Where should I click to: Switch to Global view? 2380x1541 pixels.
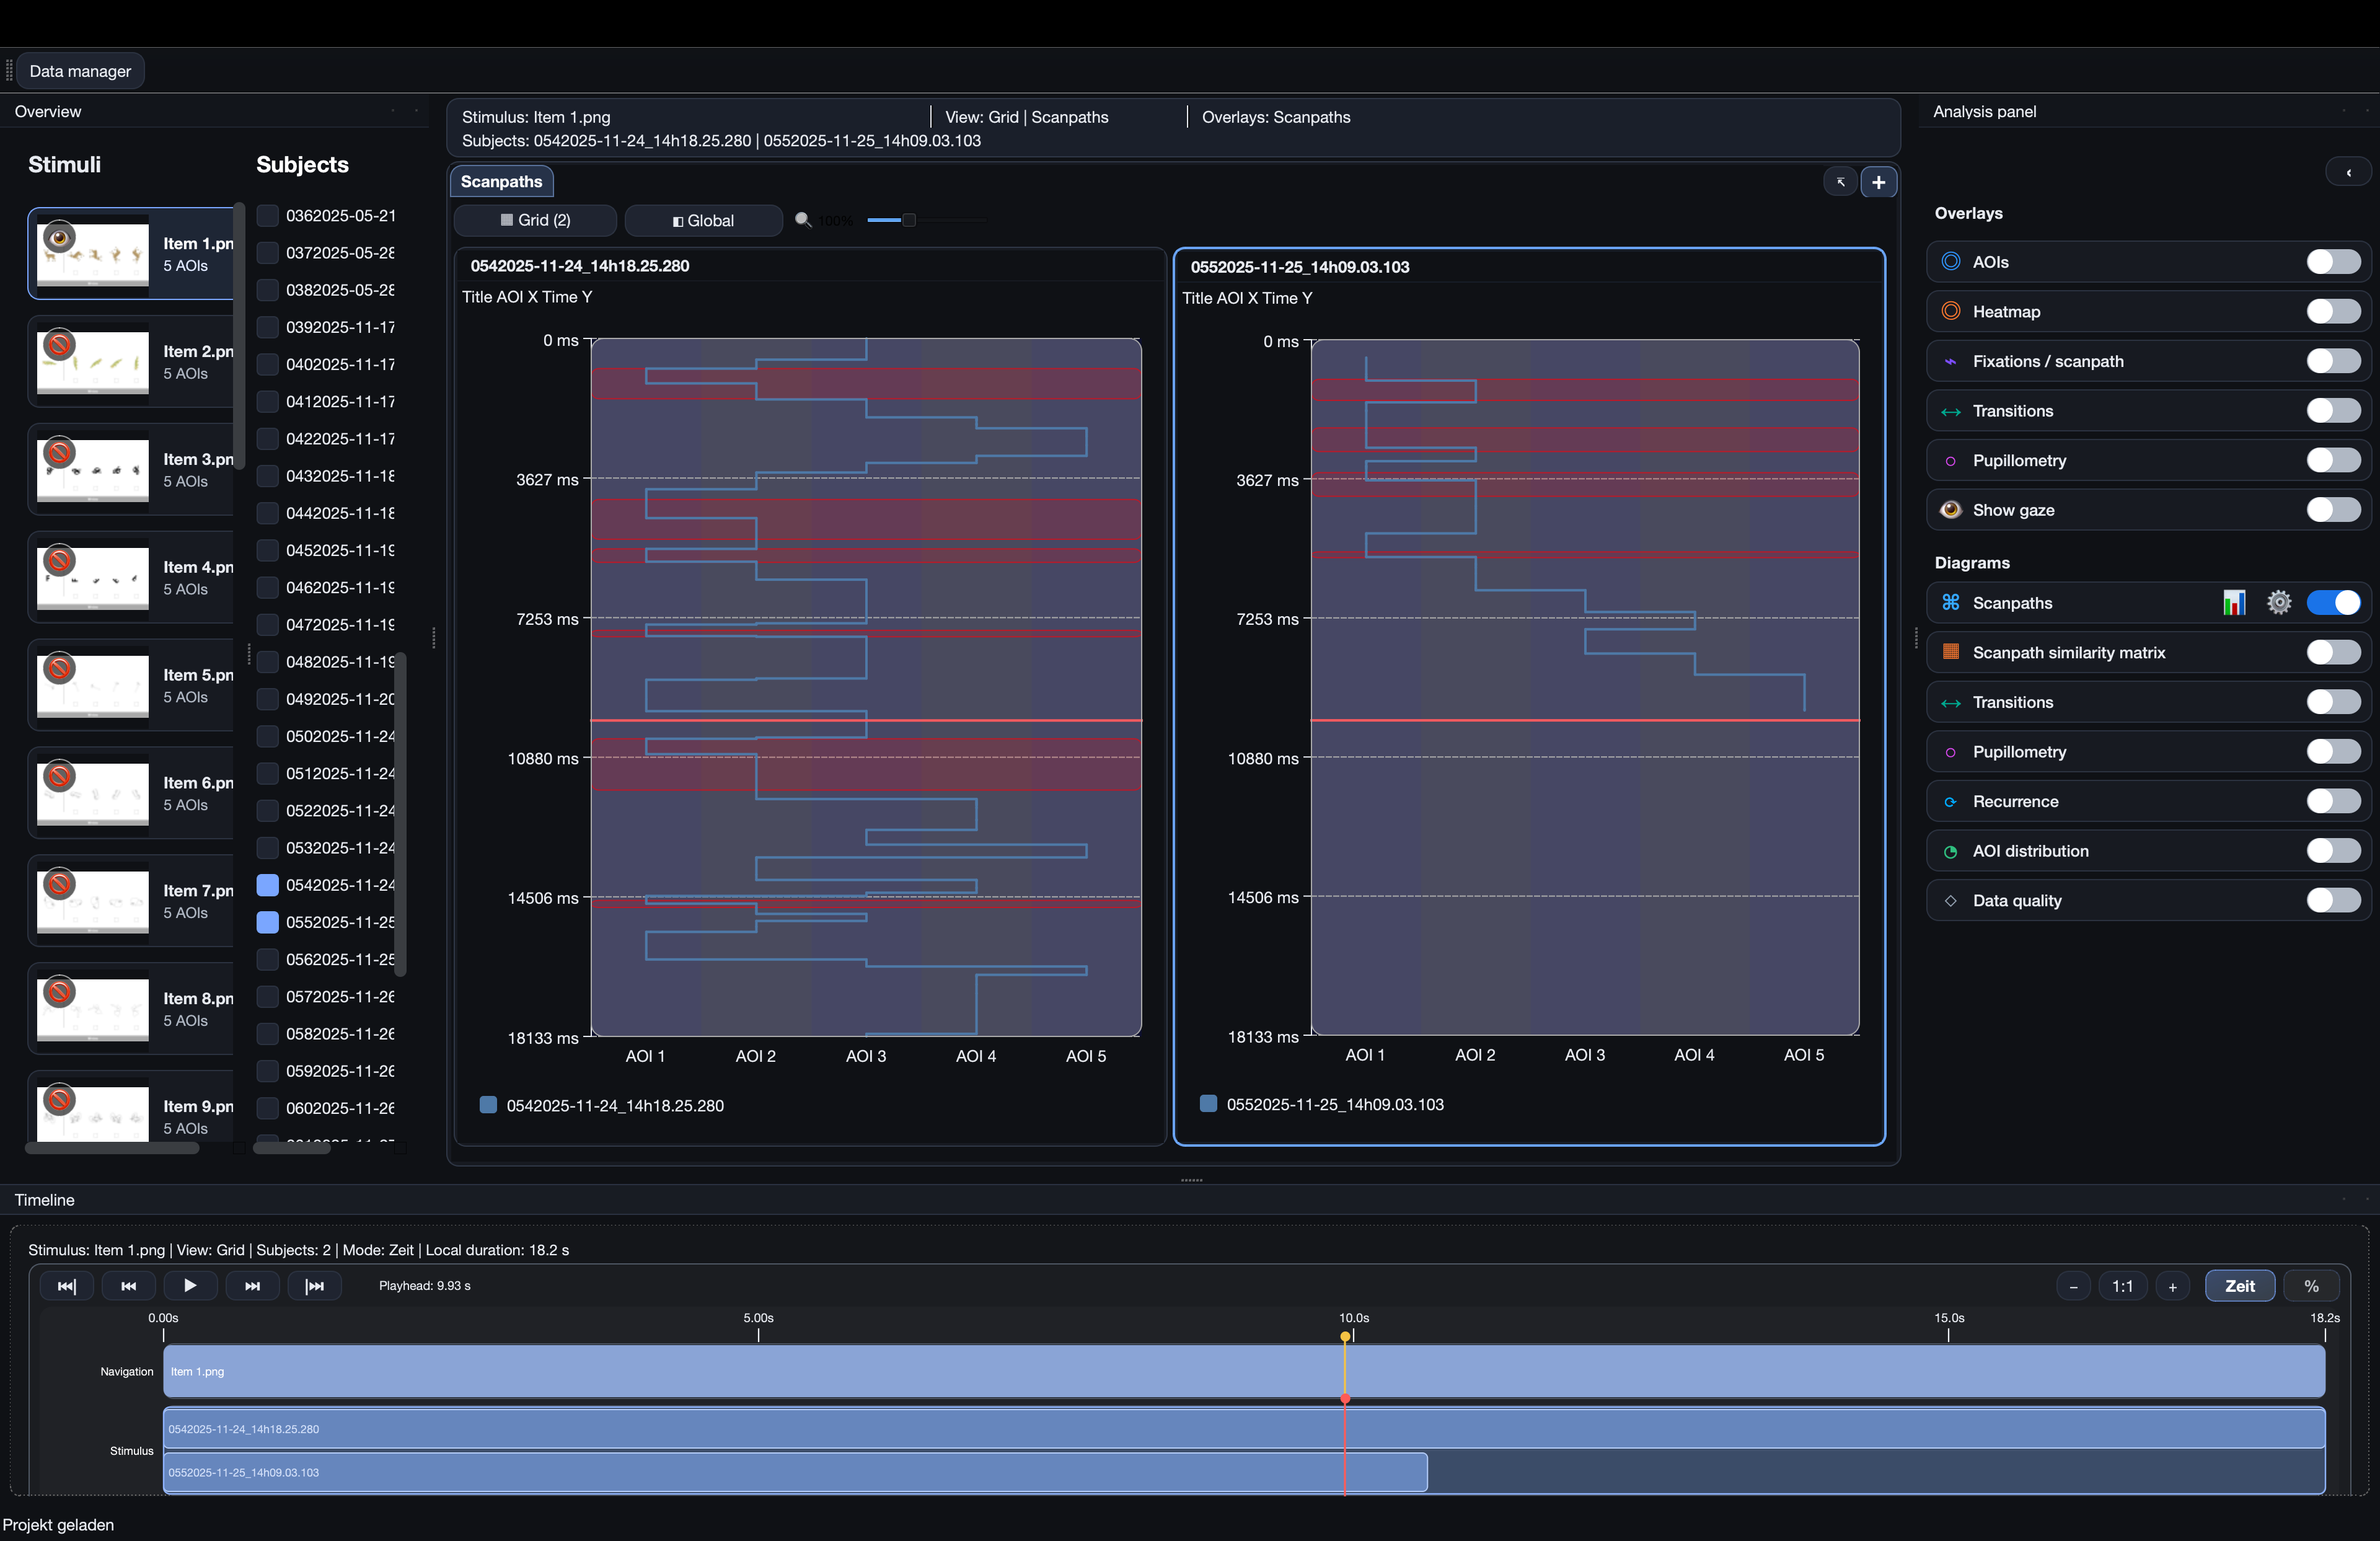tap(703, 220)
